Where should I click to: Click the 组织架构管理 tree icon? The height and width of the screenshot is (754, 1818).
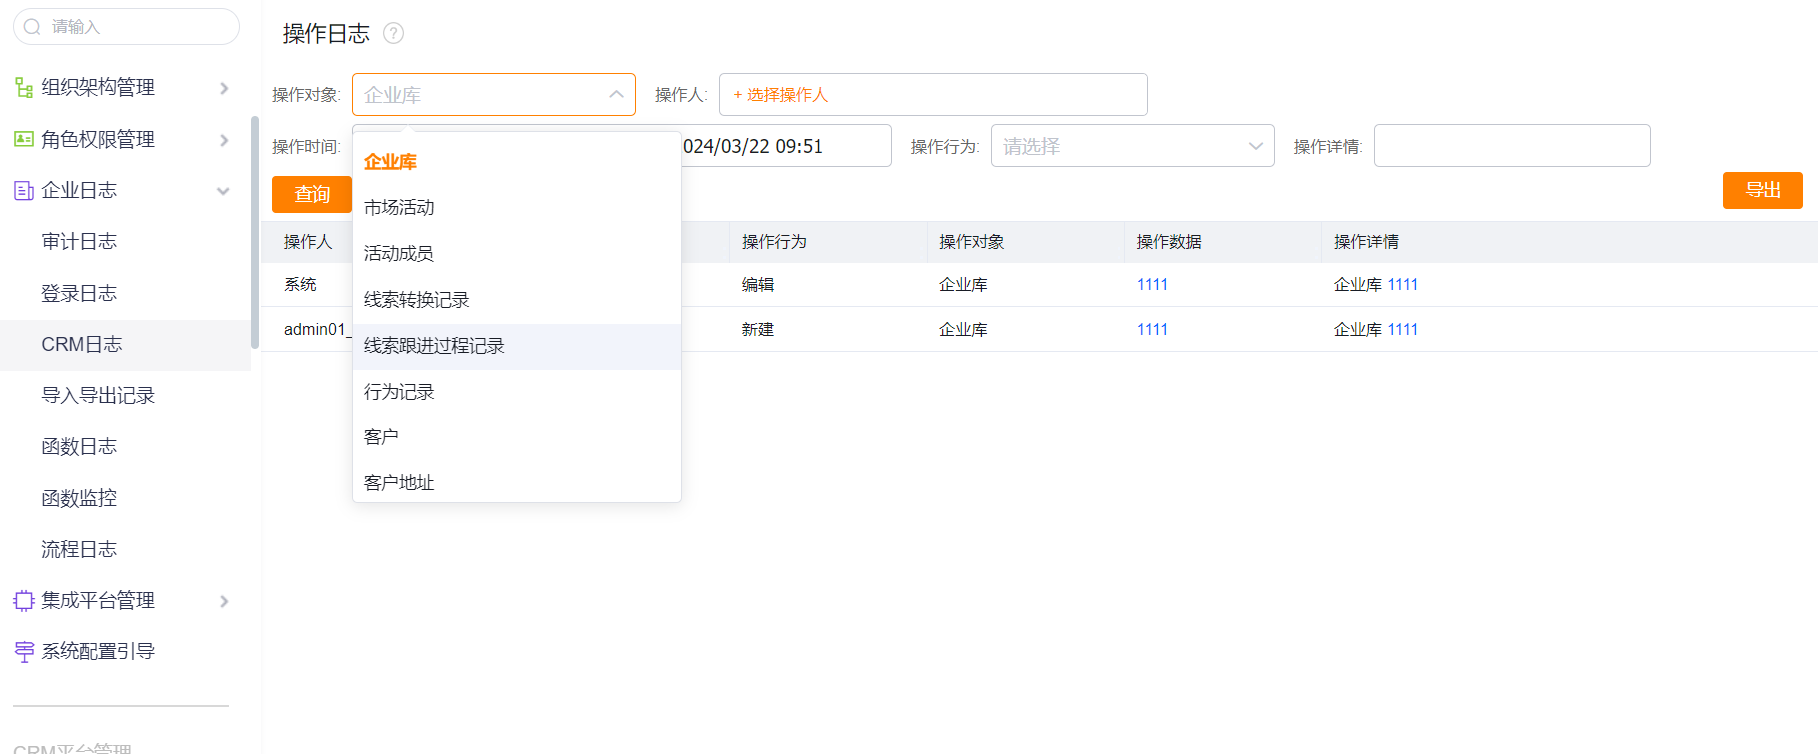pos(24,88)
